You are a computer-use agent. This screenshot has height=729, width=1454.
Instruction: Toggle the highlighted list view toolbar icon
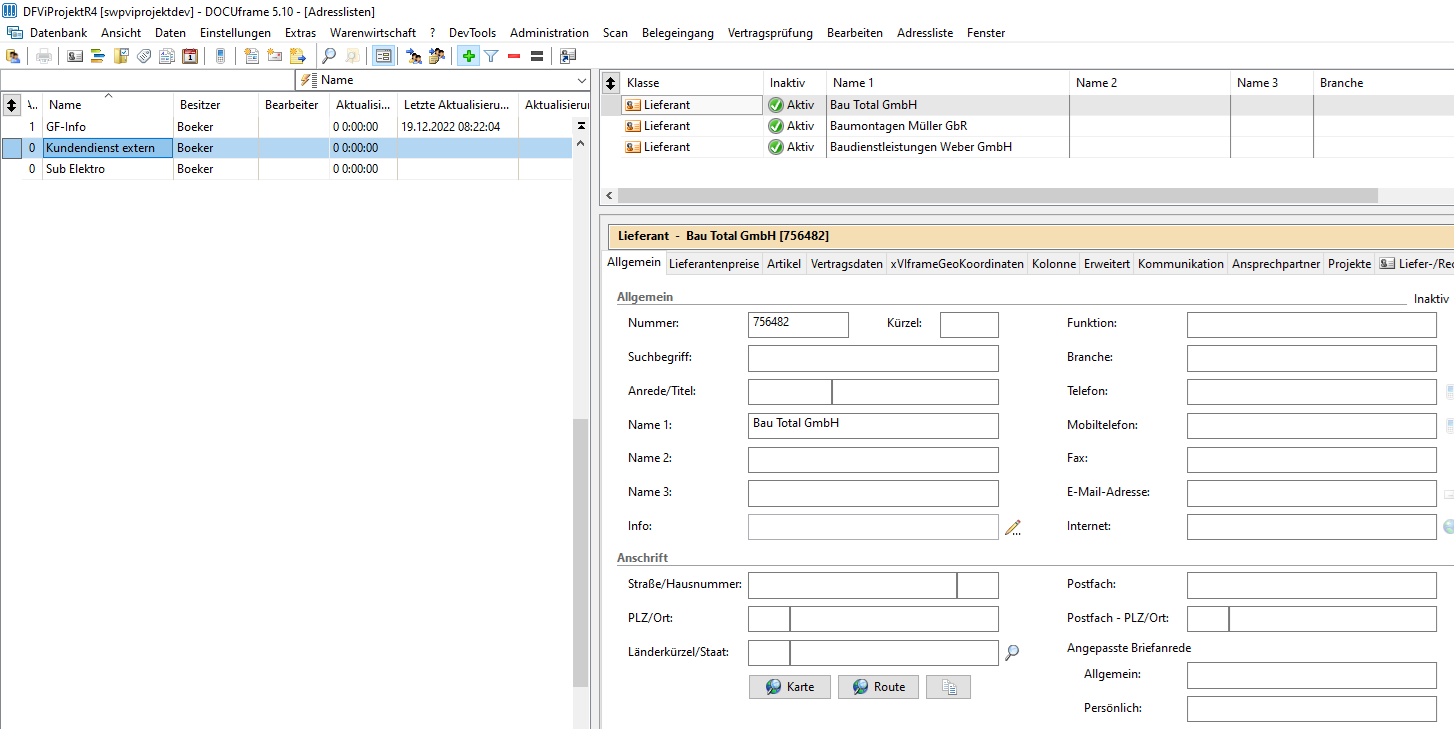[x=383, y=56]
